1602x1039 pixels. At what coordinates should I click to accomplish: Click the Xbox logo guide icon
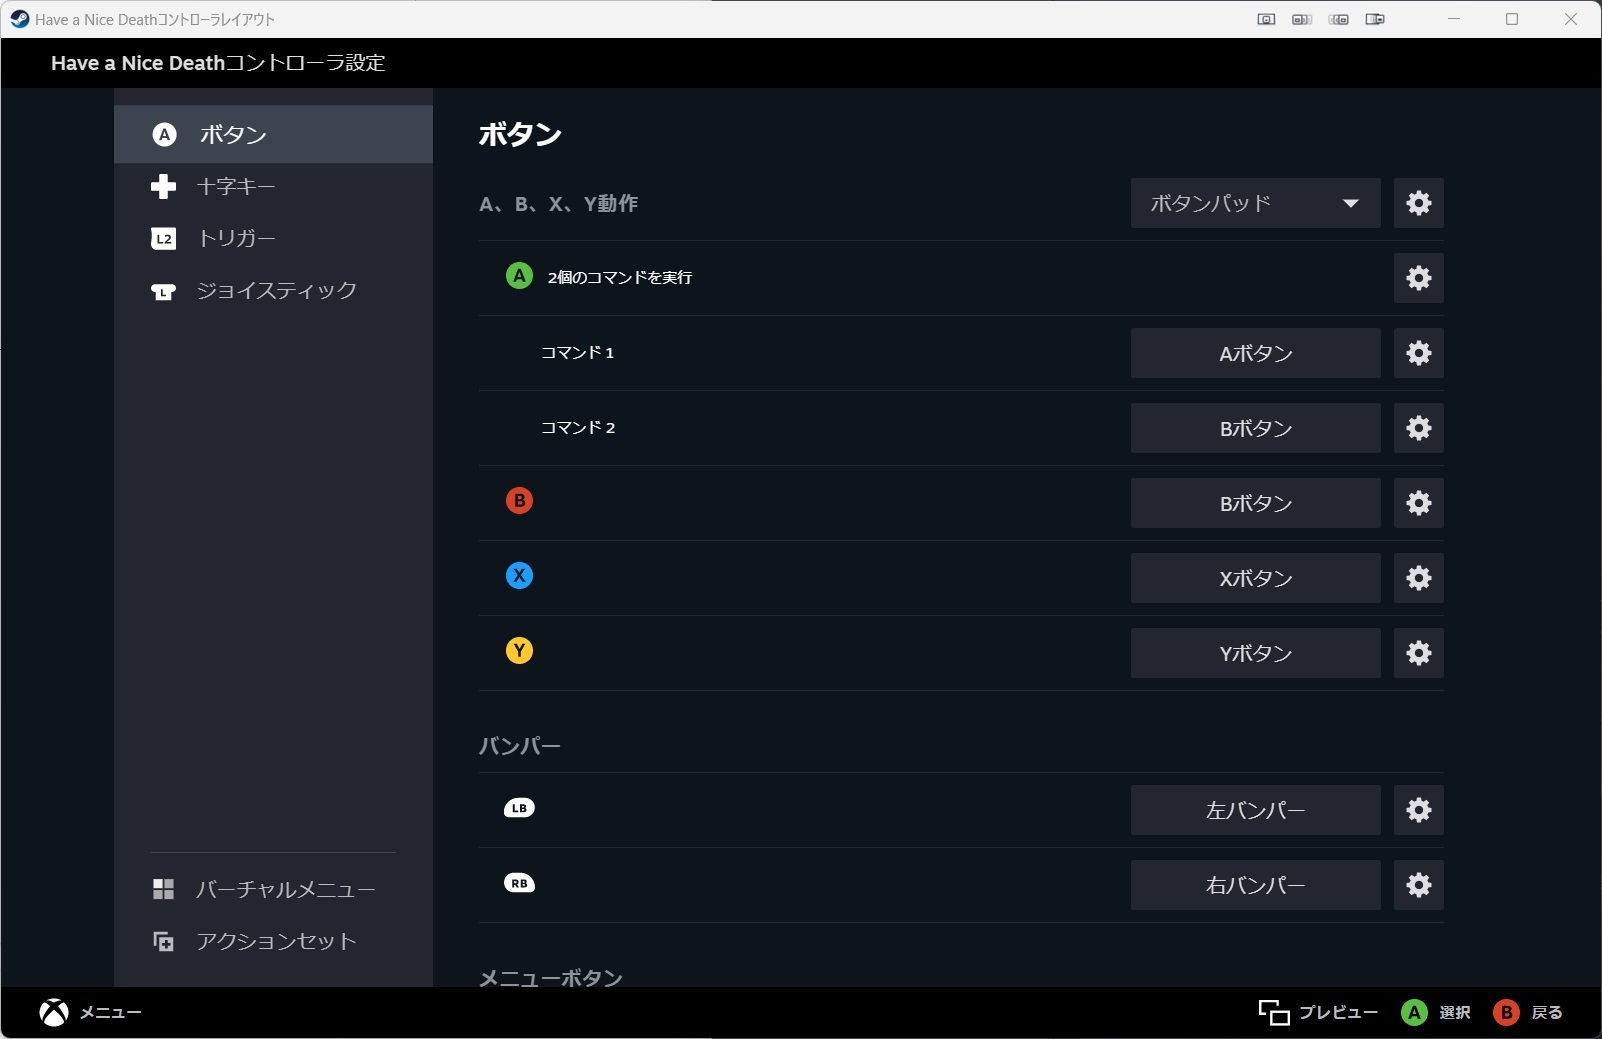54,1012
